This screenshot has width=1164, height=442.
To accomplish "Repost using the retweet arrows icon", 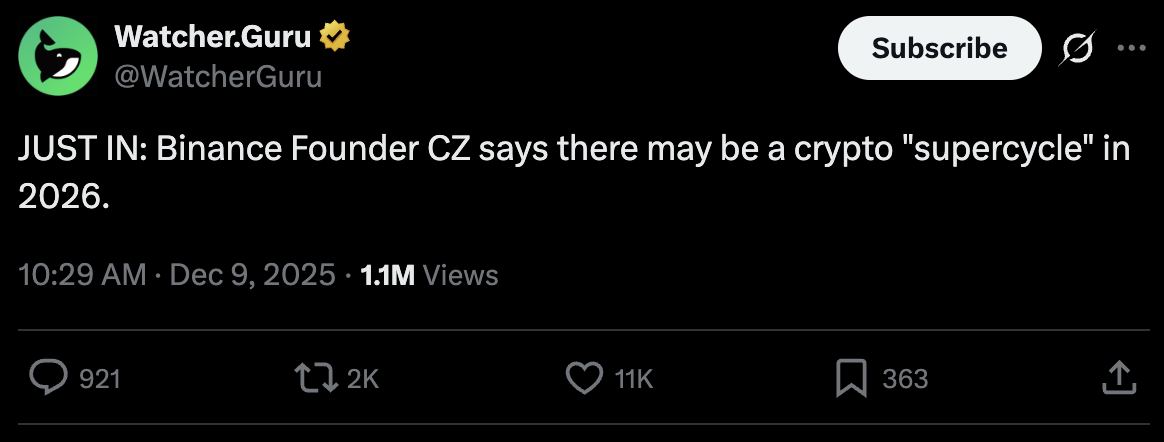I will pyautogui.click(x=317, y=378).
